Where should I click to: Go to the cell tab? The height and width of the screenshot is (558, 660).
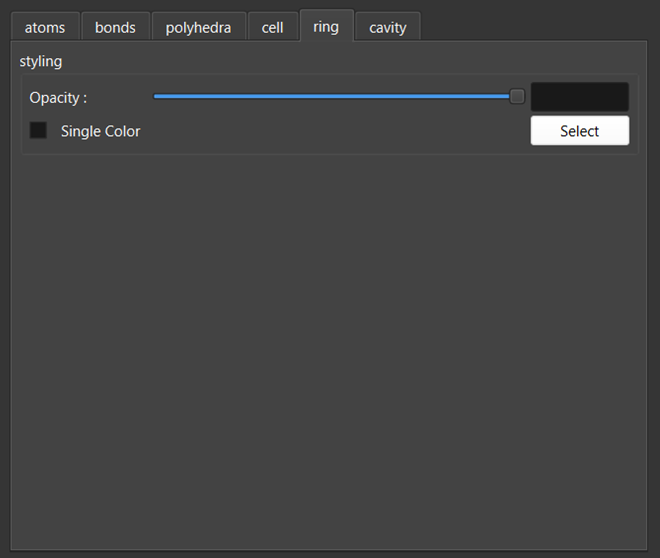pyautogui.click(x=272, y=27)
